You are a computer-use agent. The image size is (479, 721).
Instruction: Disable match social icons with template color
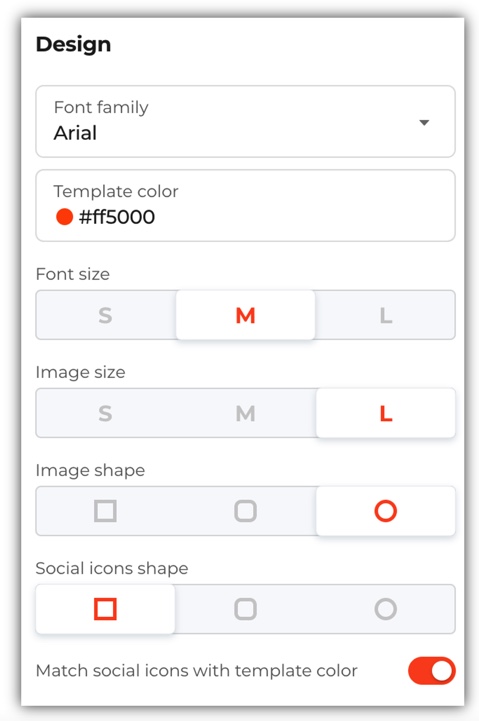tap(432, 670)
